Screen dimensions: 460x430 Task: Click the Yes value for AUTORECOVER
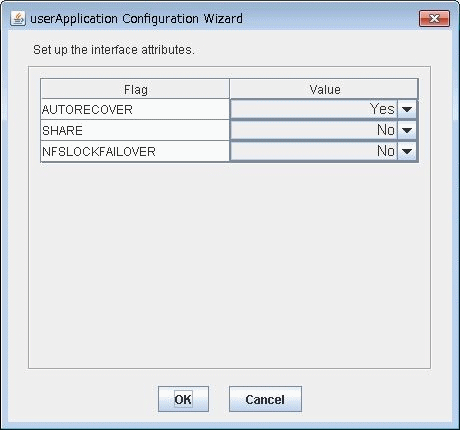point(314,109)
